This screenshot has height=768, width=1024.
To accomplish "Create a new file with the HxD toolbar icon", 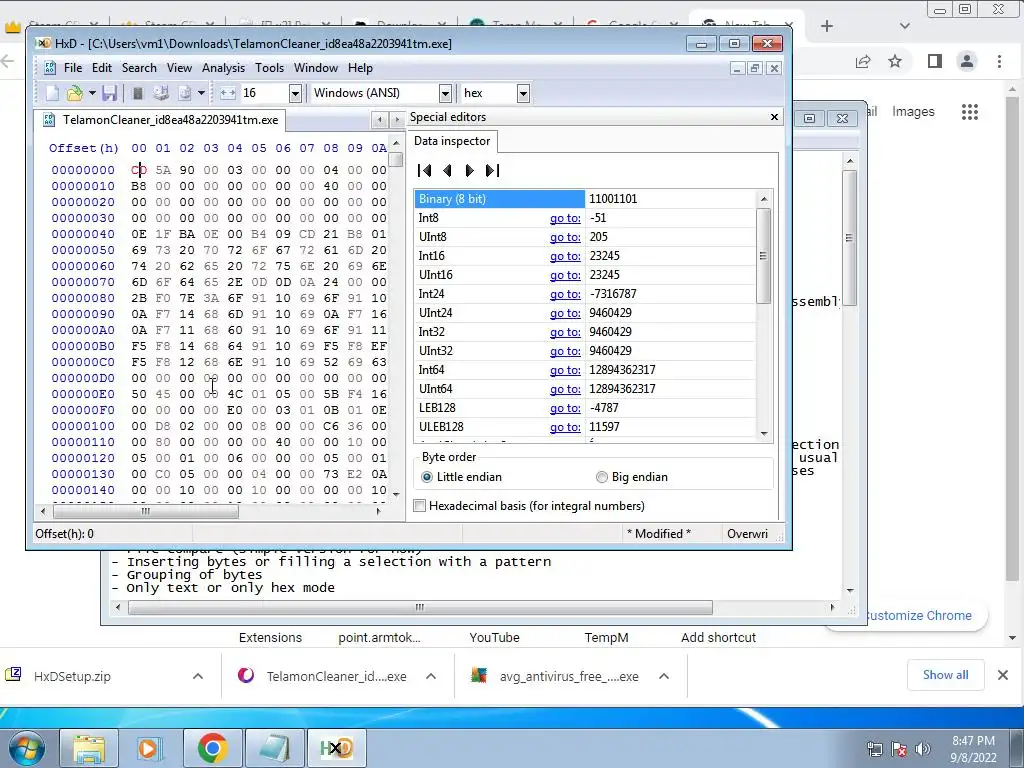I will point(52,93).
